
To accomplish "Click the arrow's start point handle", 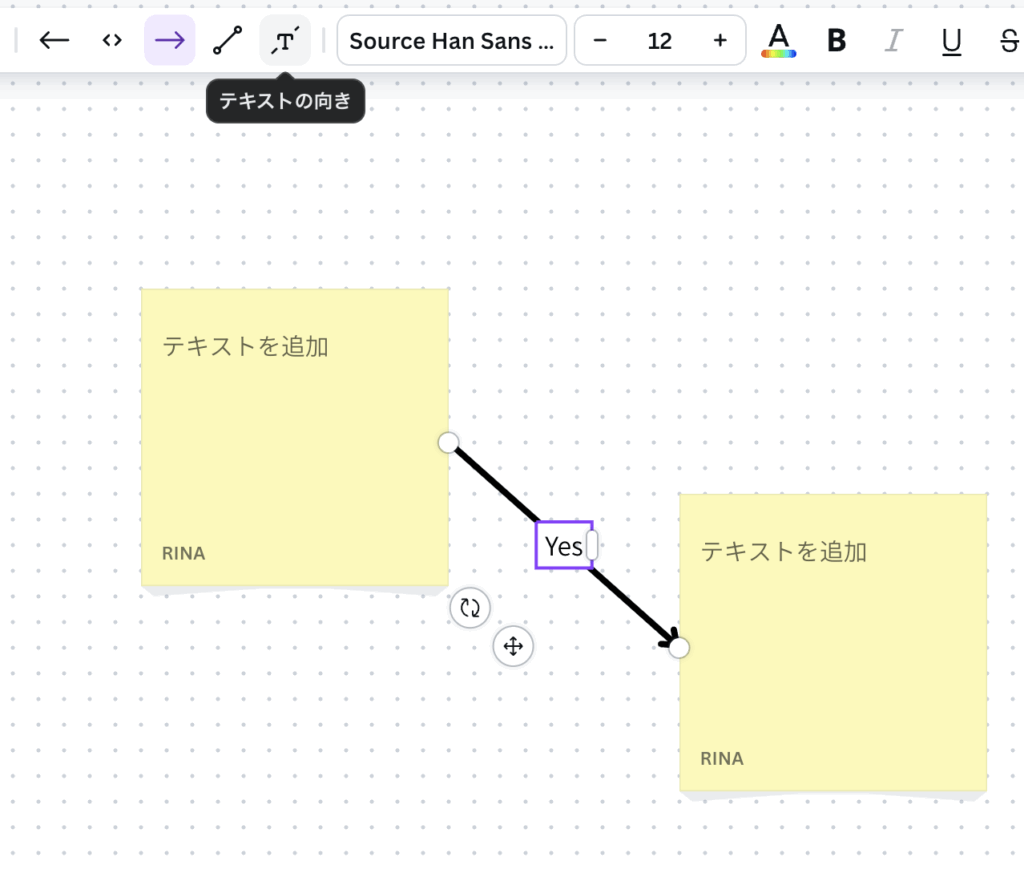I will point(448,442).
